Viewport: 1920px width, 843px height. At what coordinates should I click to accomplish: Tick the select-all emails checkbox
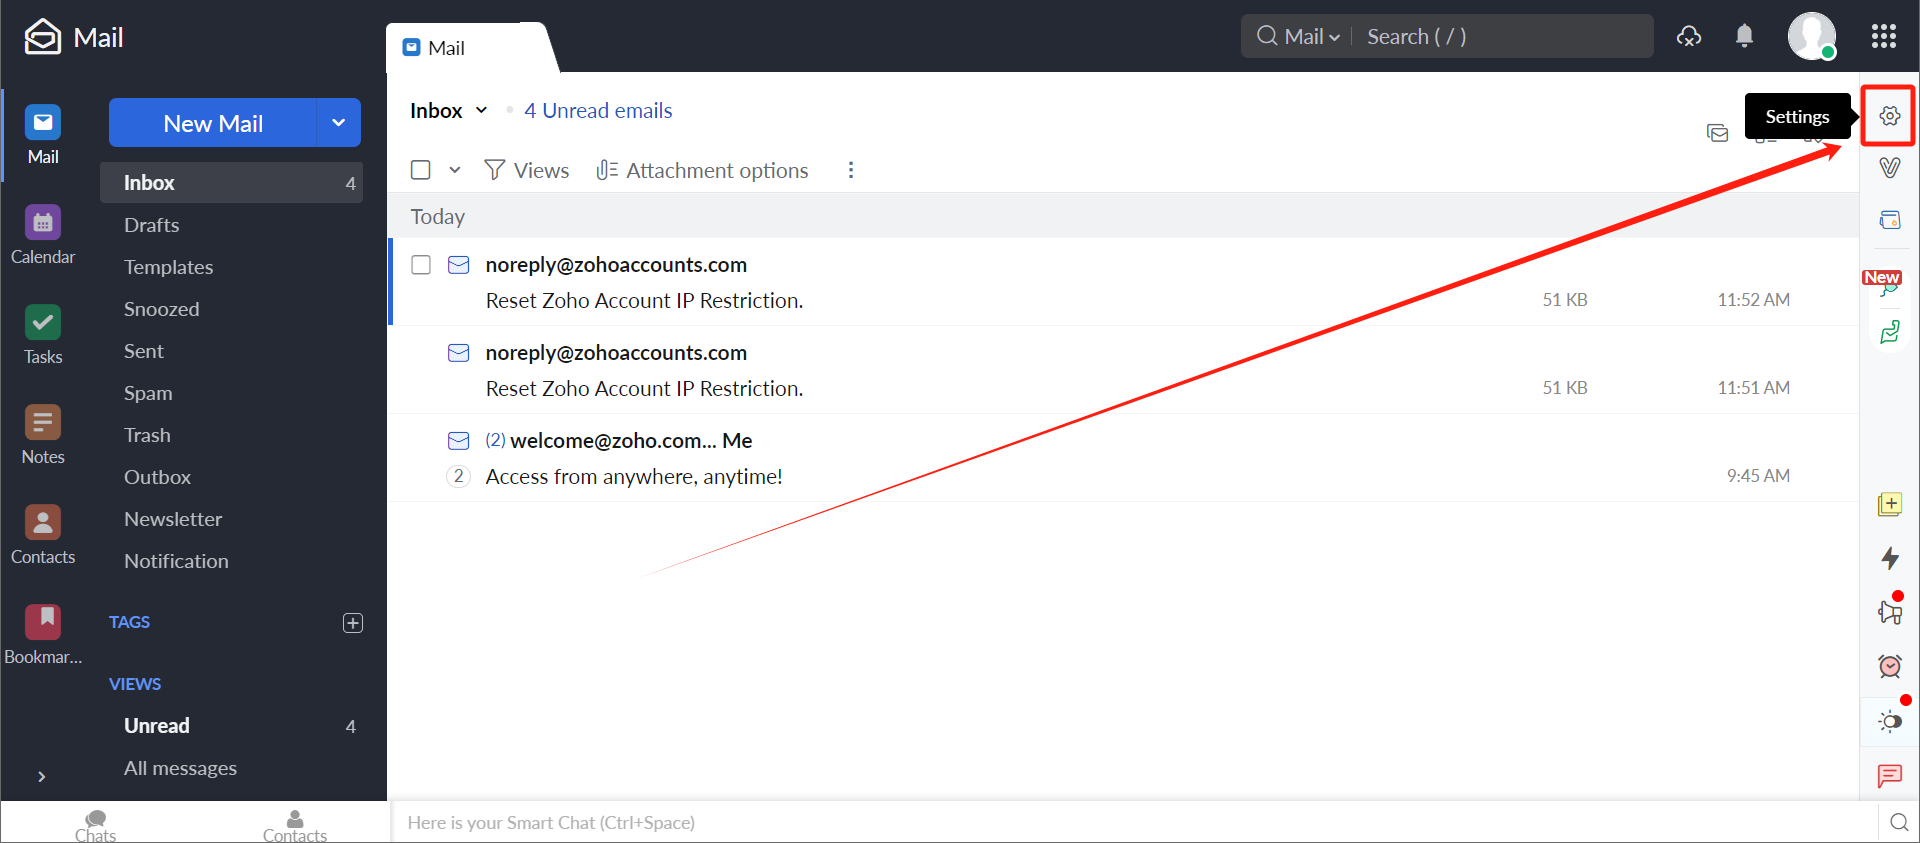point(421,170)
